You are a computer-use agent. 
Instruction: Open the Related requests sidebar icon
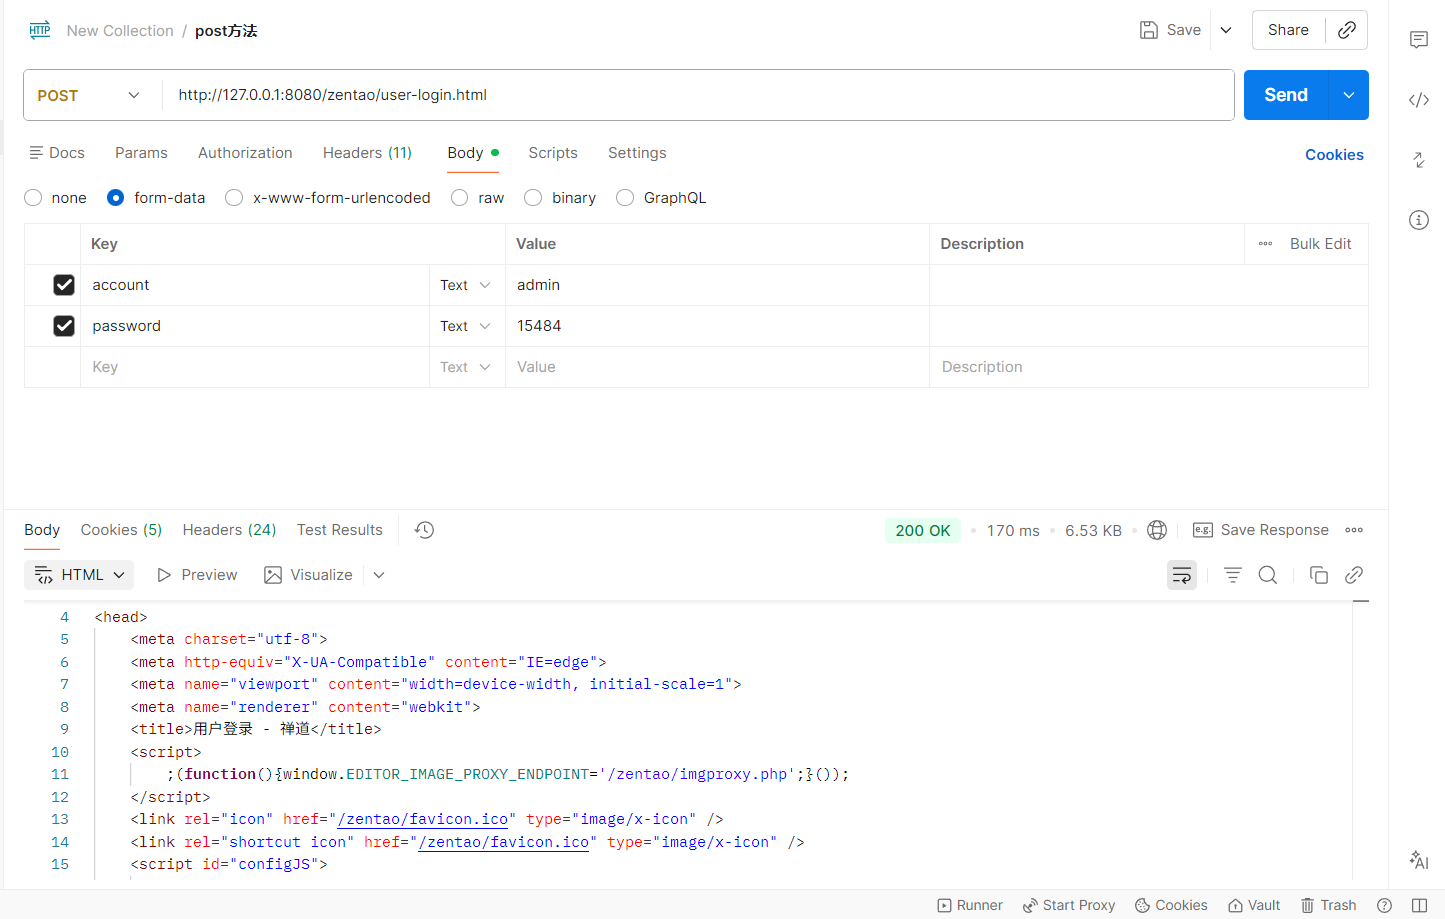click(1418, 160)
